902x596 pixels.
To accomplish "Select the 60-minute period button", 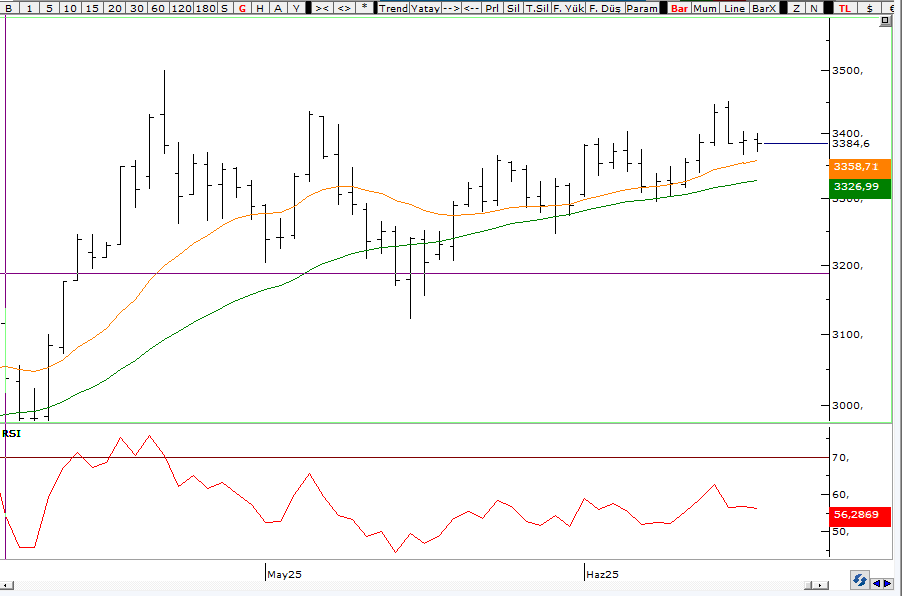I will 158,8.
